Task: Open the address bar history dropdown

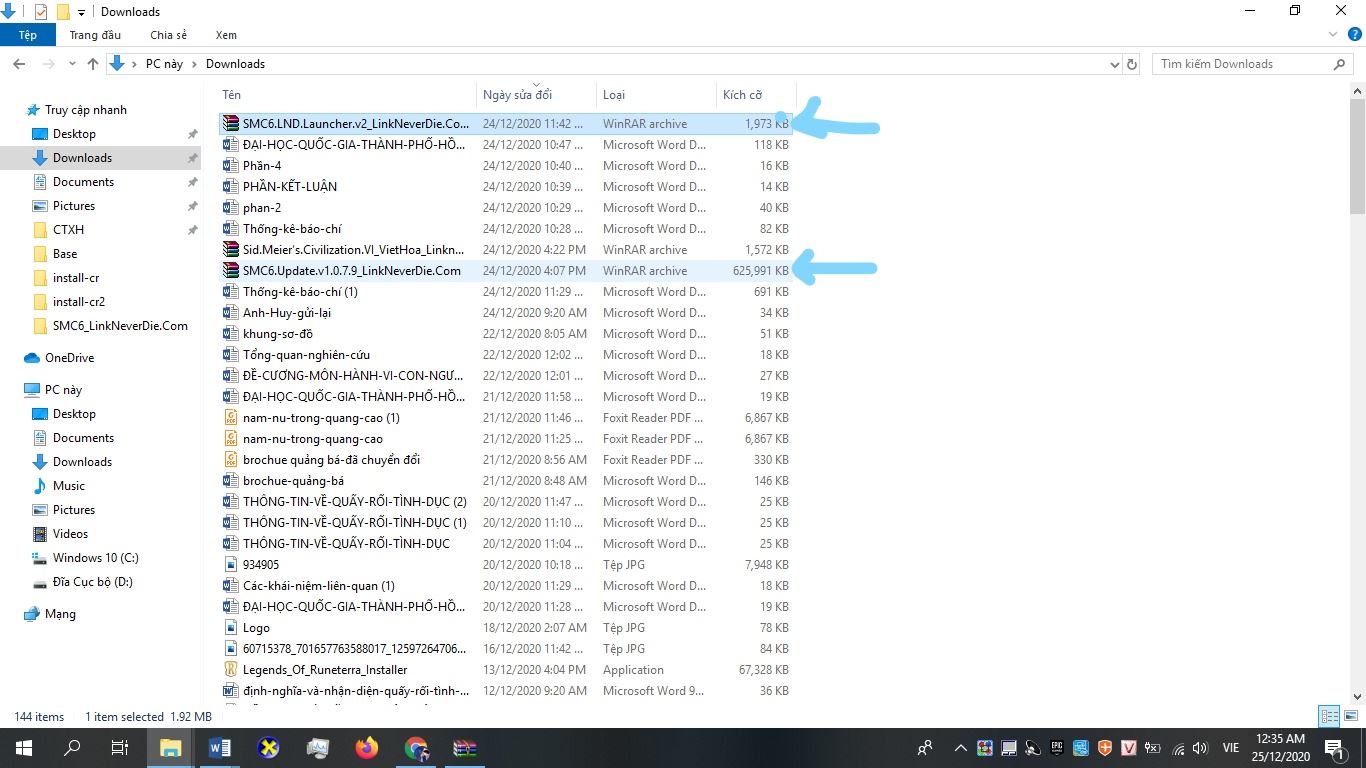Action: pyautogui.click(x=1115, y=64)
